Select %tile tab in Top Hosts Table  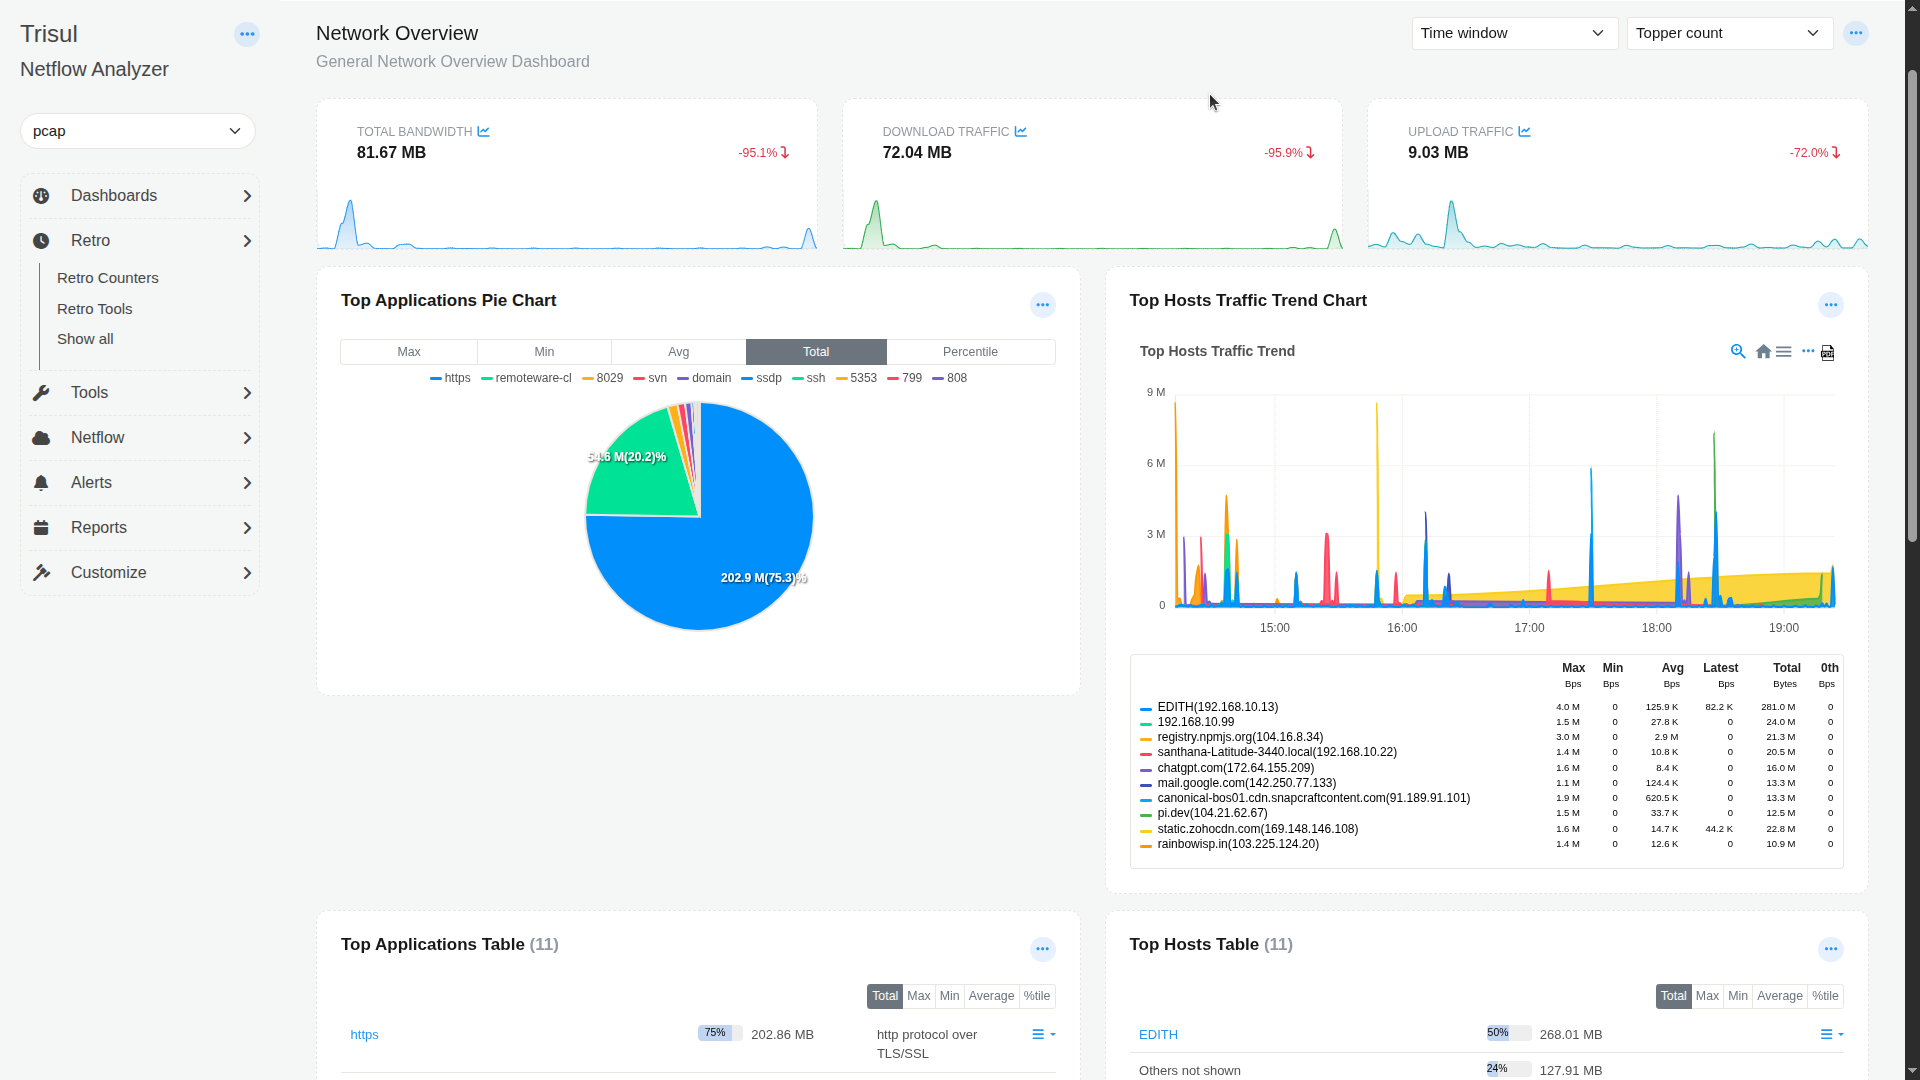coord(1825,996)
